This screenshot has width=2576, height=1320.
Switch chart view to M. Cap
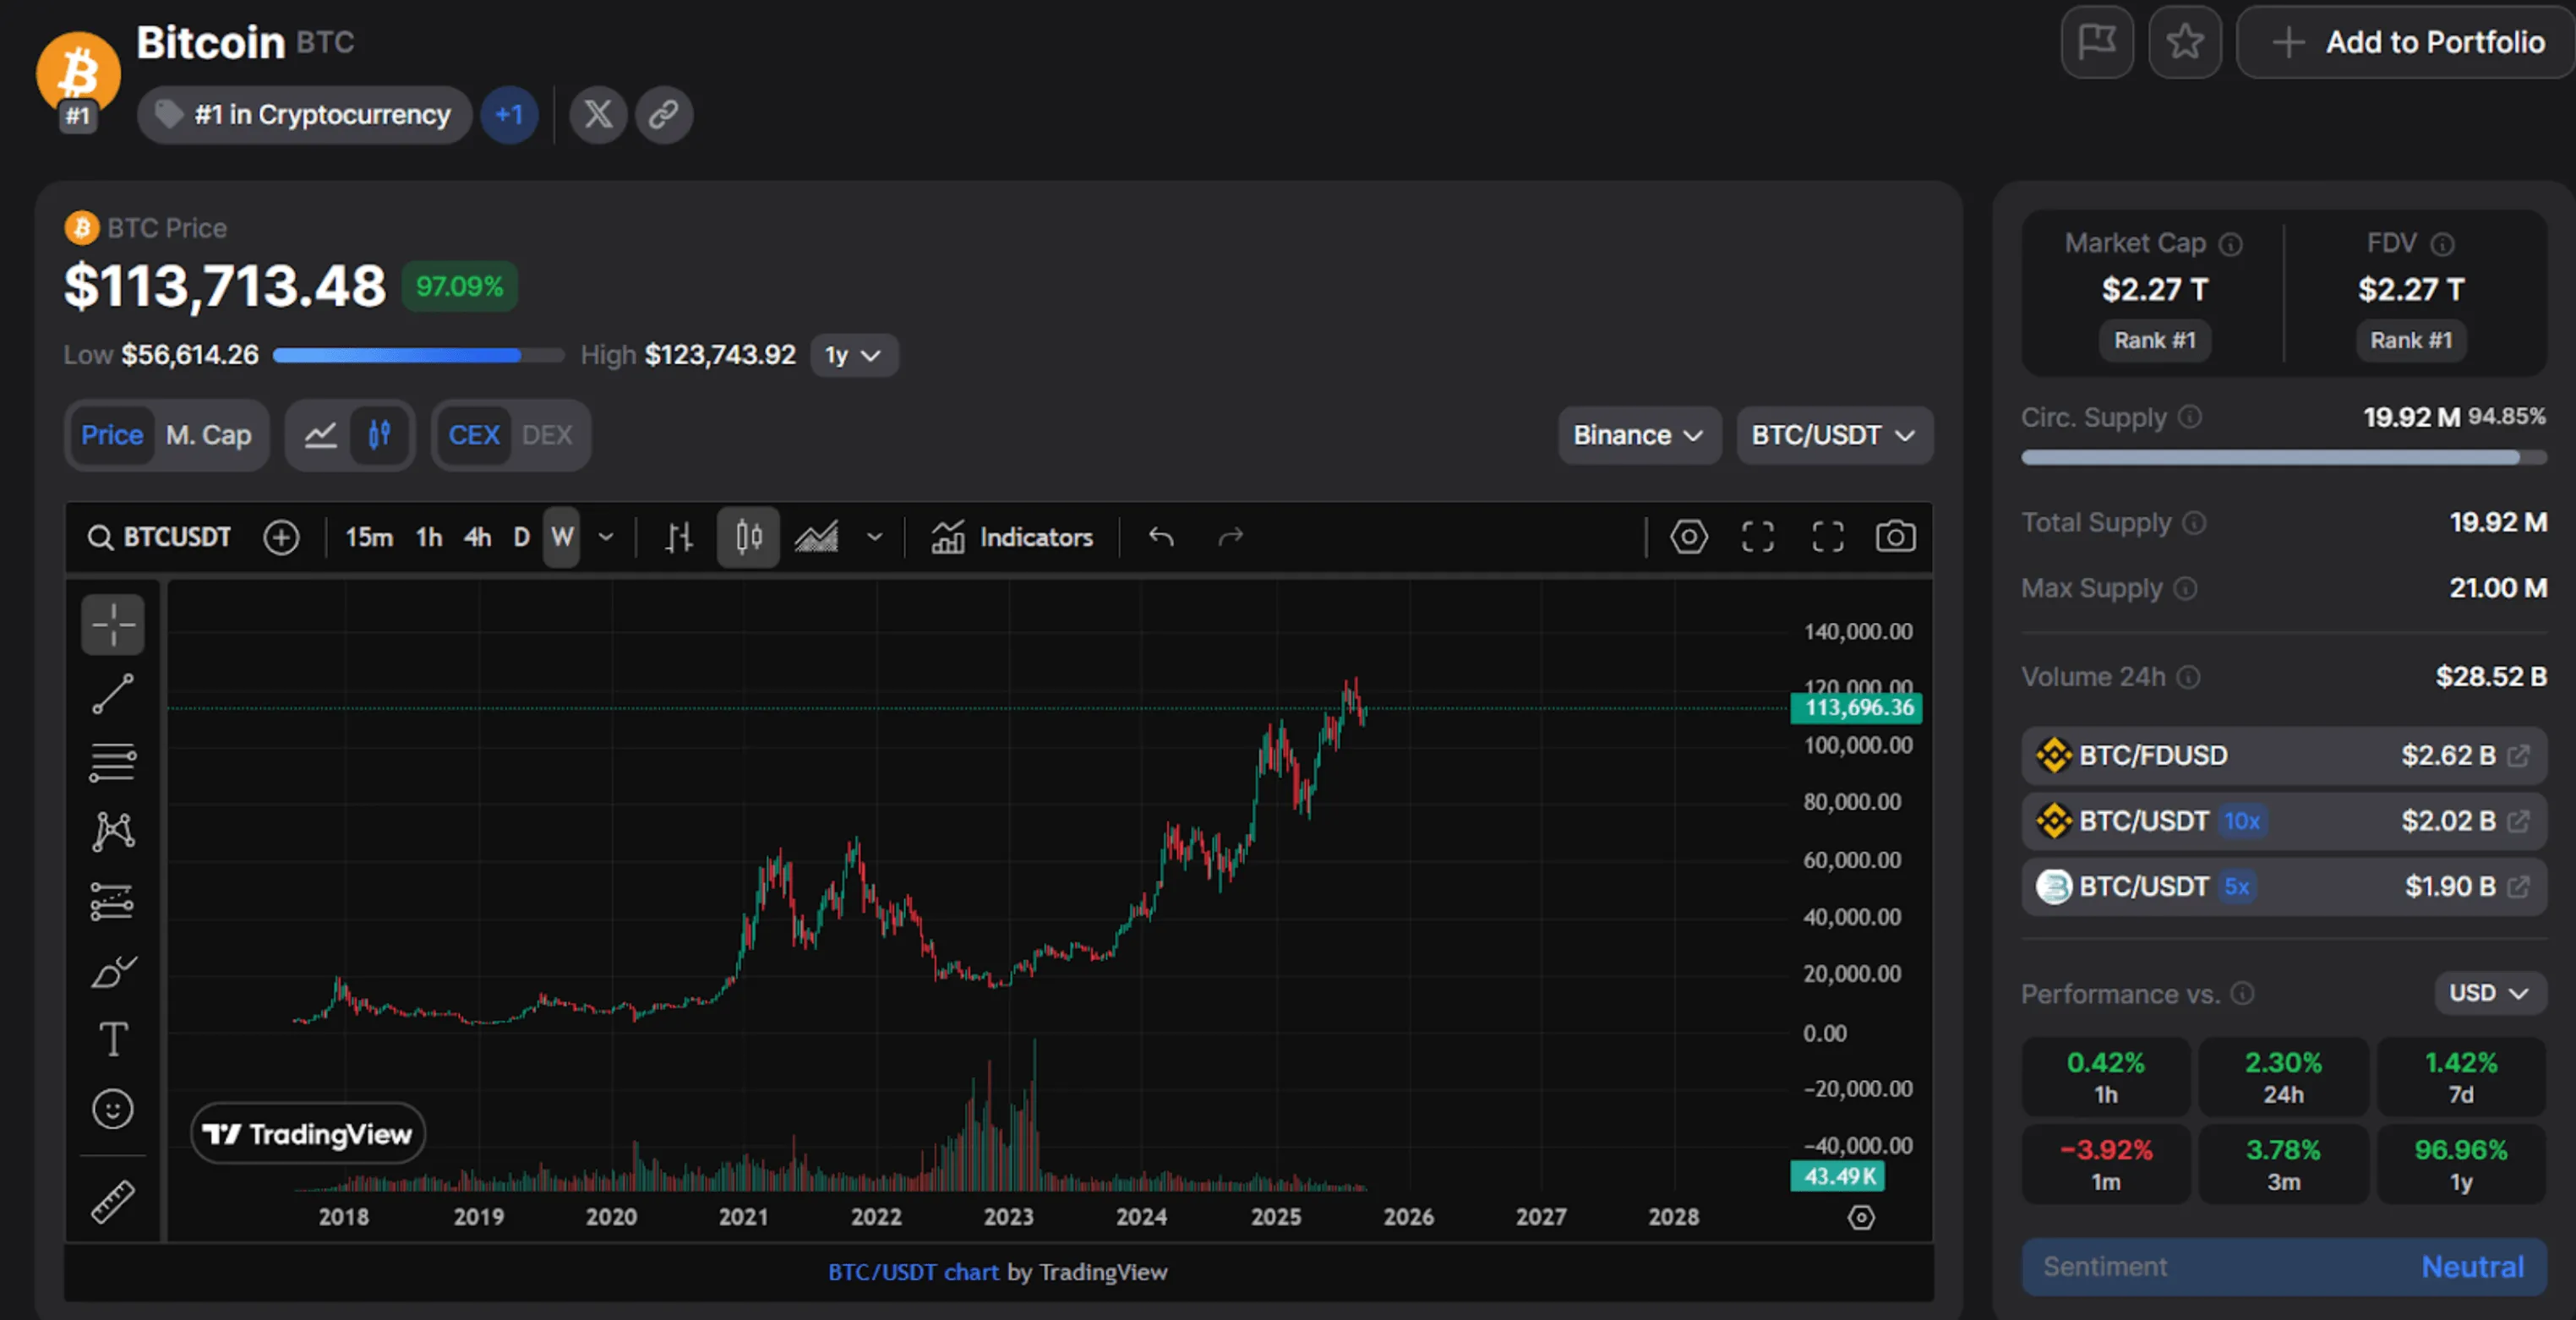coord(208,435)
